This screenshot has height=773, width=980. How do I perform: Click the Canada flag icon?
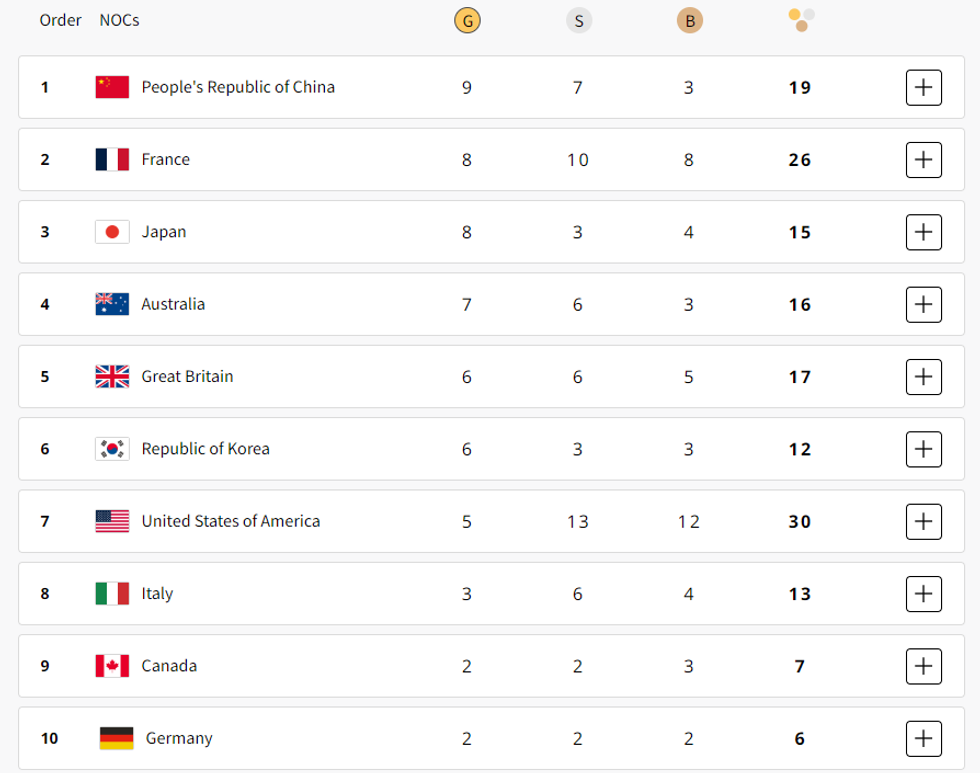click(x=112, y=666)
